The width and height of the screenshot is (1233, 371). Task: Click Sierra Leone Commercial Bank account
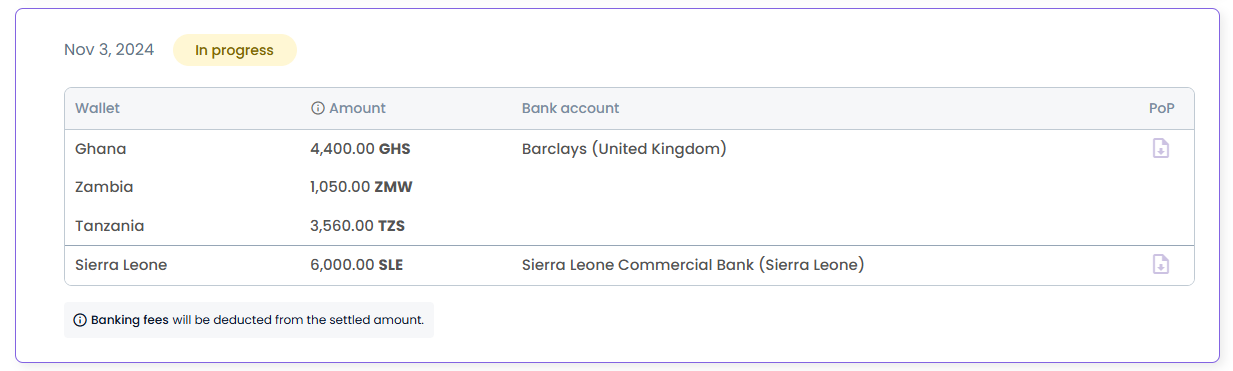coord(693,265)
